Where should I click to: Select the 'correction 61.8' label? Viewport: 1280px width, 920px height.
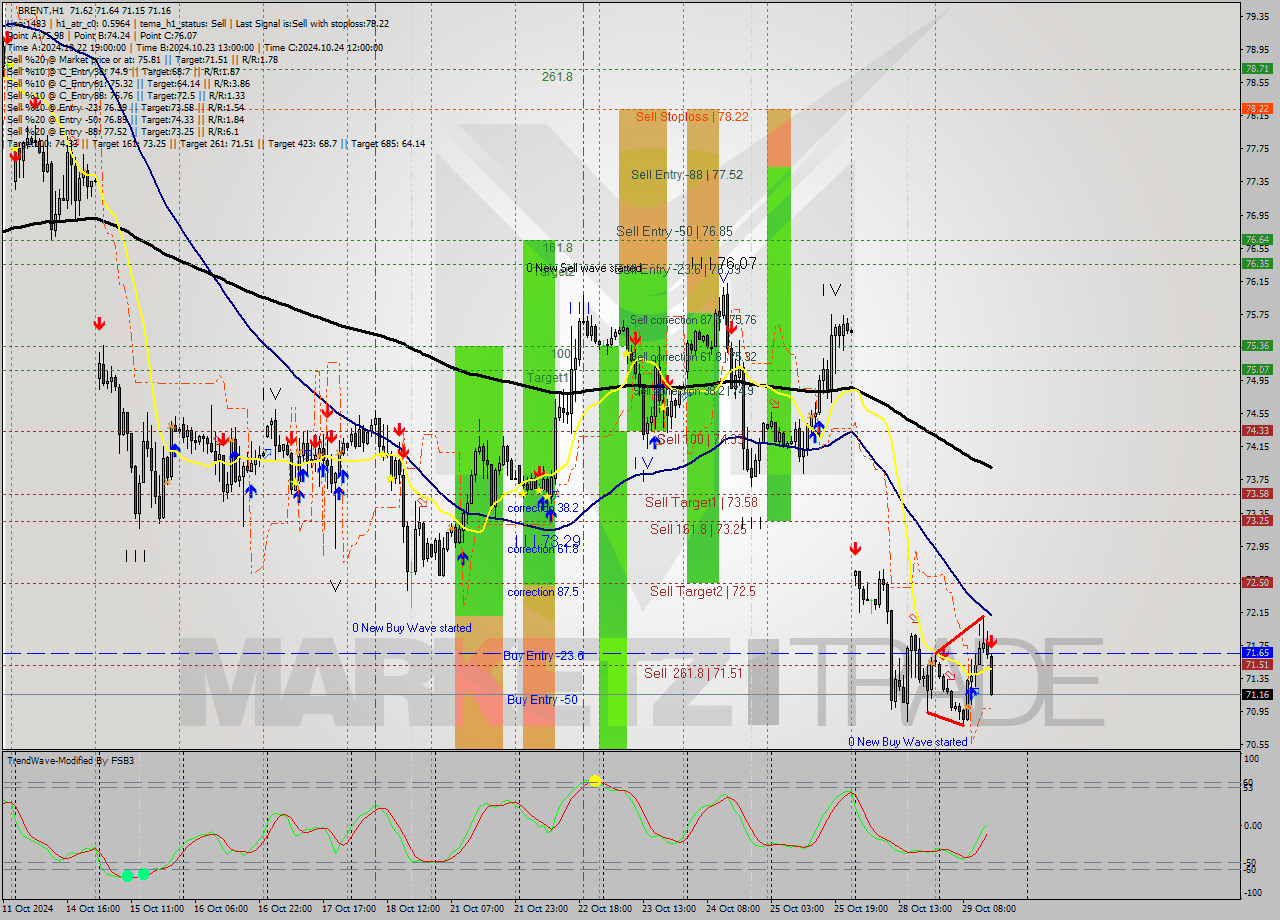coord(543,549)
